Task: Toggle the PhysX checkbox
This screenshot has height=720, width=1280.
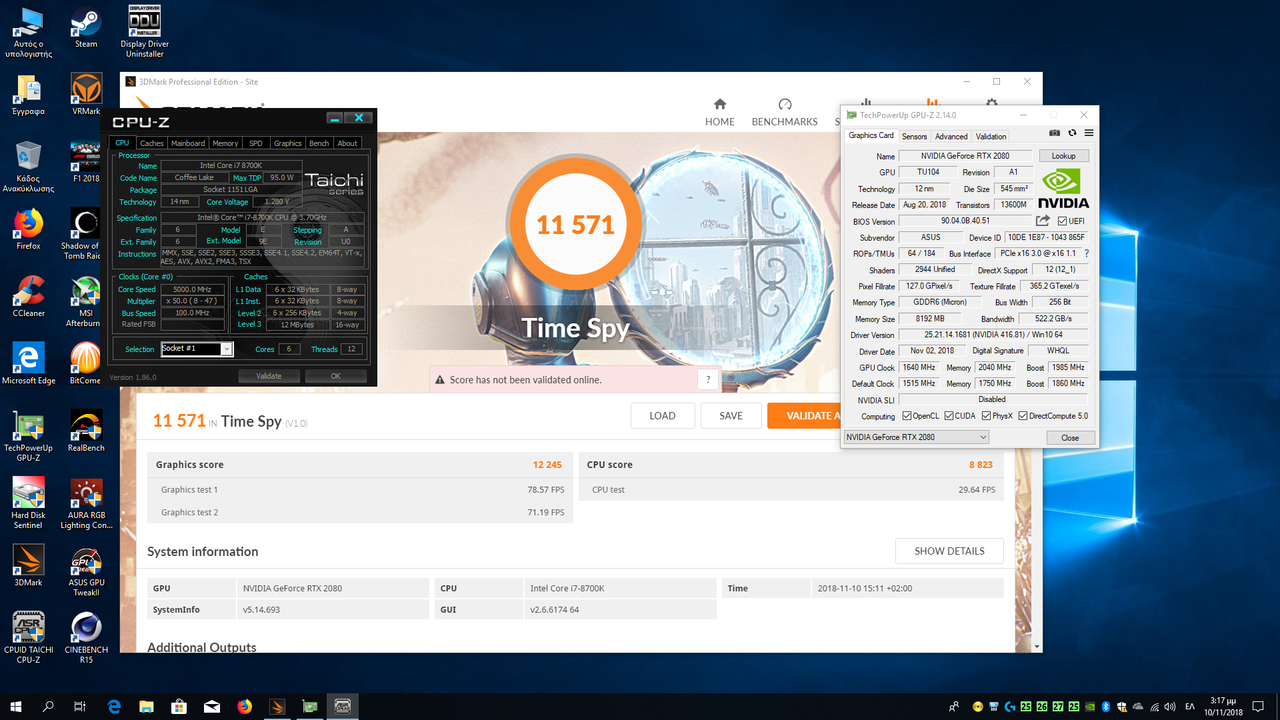Action: point(986,416)
